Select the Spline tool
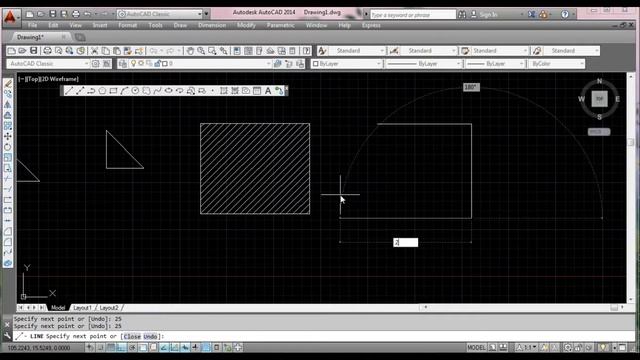Viewport: 640px width, 360px height. (x=157, y=91)
